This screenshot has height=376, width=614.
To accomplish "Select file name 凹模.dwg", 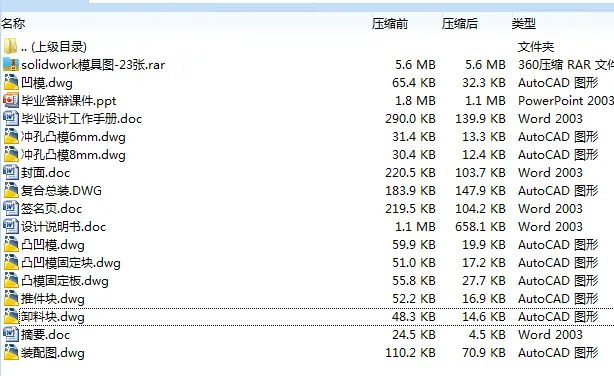I will (x=47, y=83).
